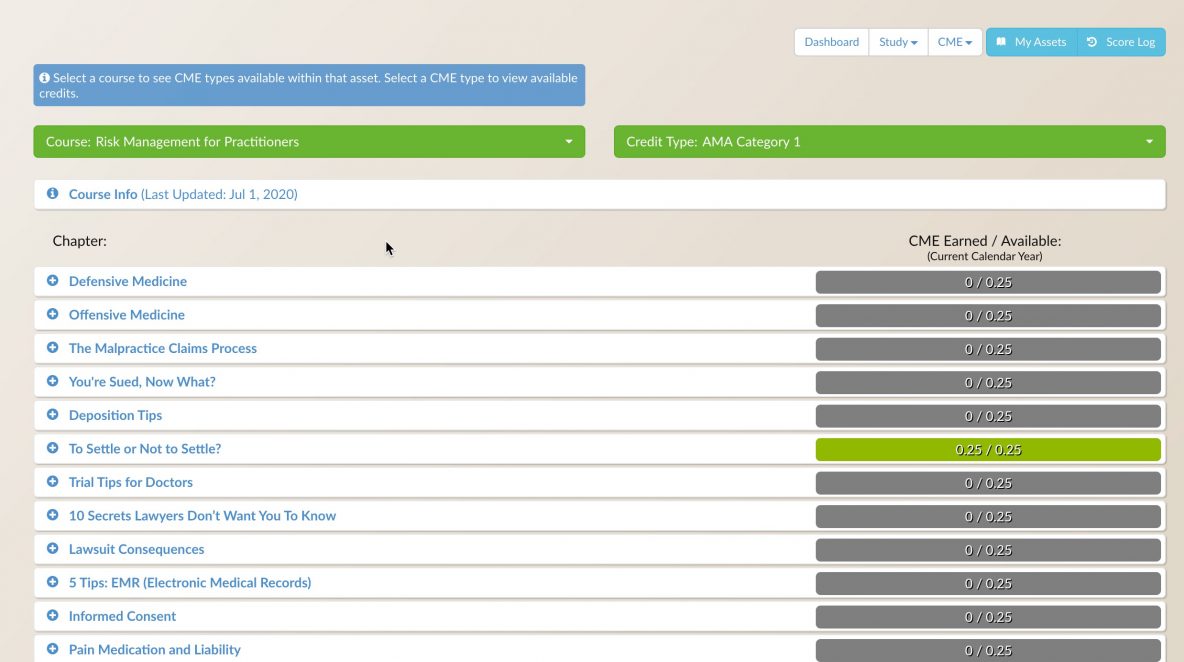
Task: Expand Deposition Tips plus icon
Action: pos(52,414)
